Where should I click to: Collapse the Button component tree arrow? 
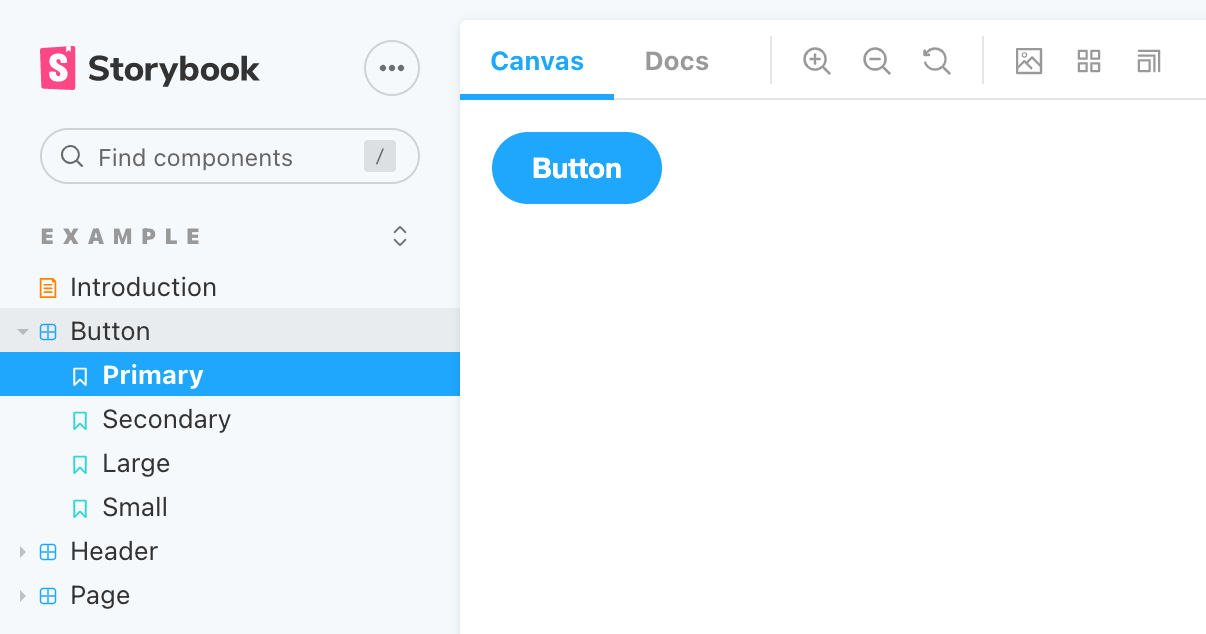click(x=23, y=332)
